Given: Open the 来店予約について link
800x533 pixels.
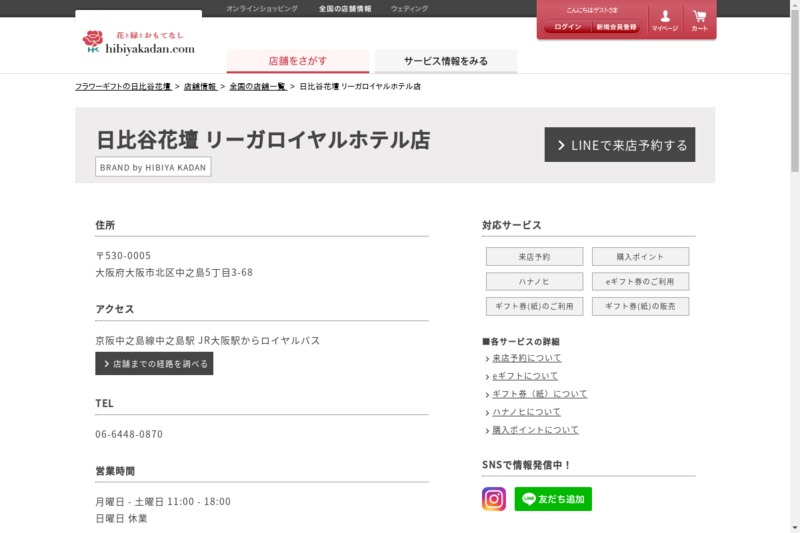Looking at the screenshot, I should (527, 358).
